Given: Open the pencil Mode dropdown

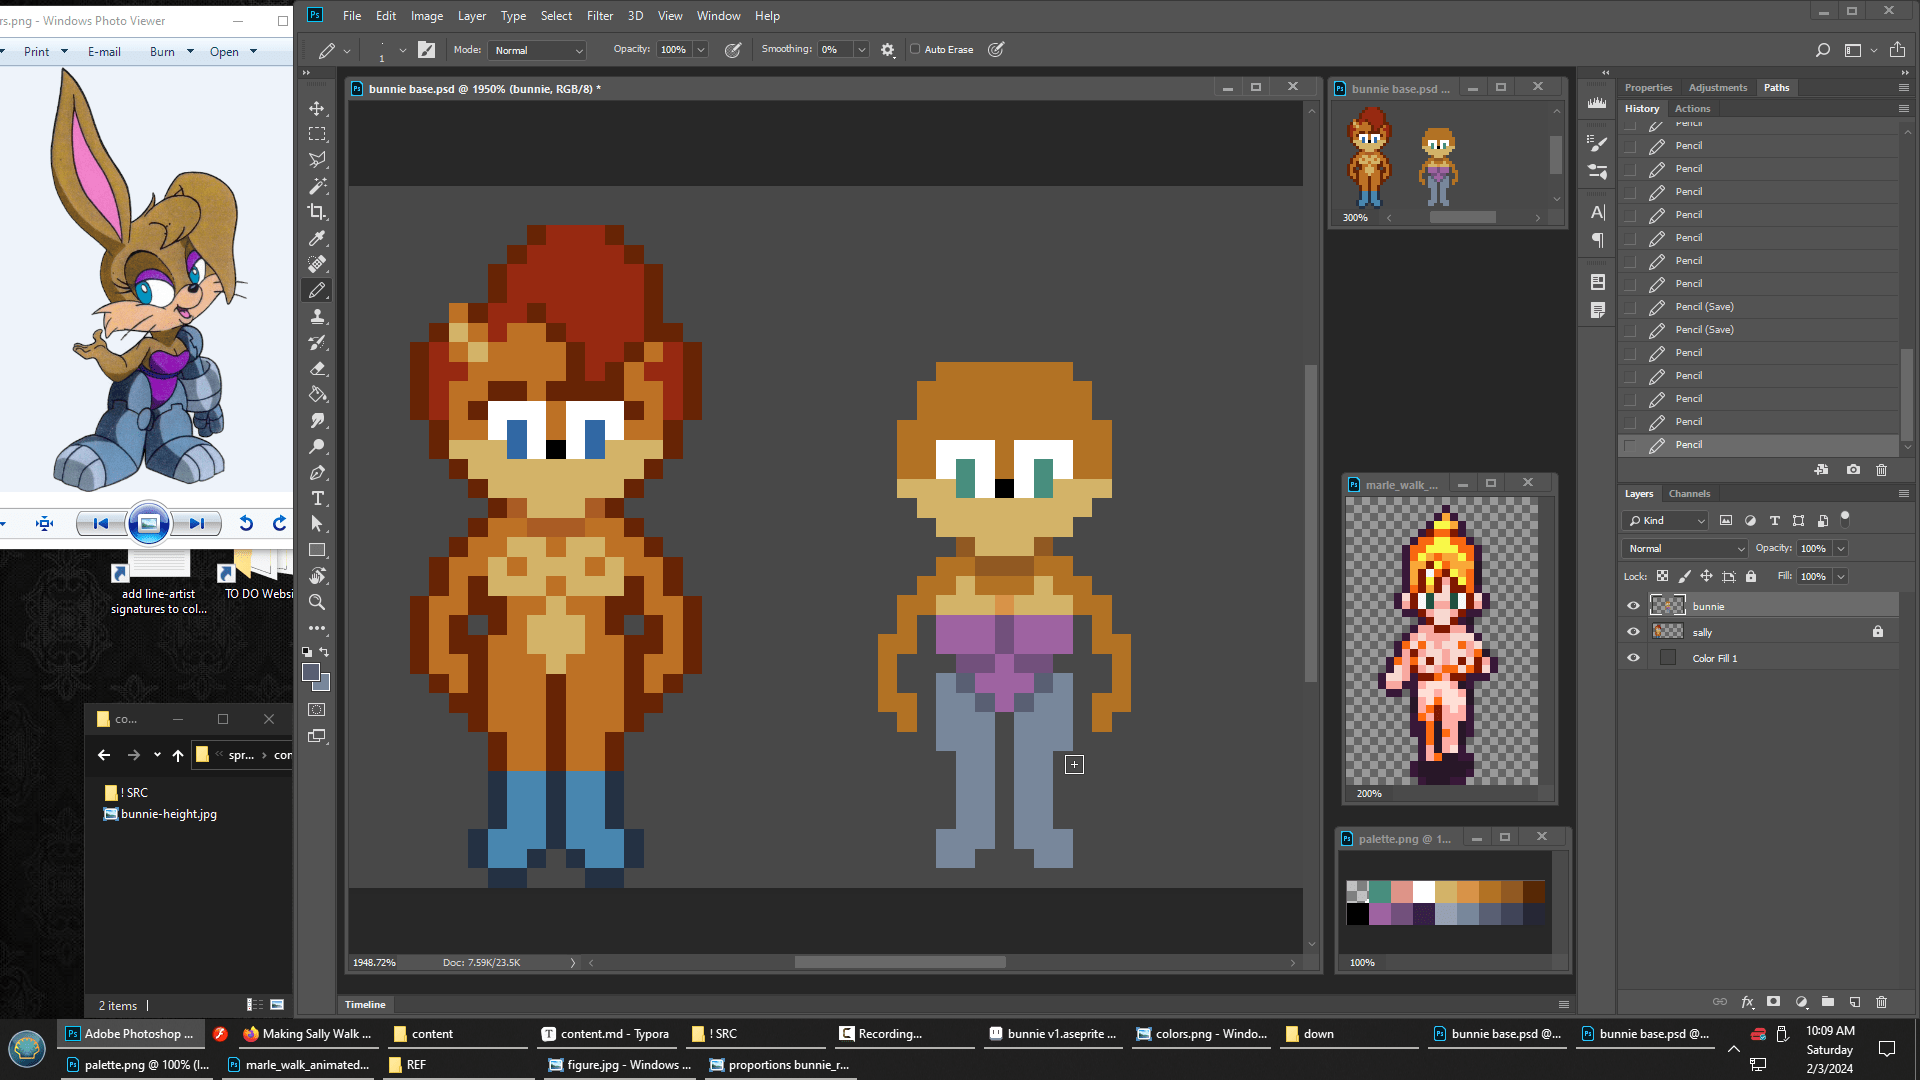Looking at the screenshot, I should pyautogui.click(x=538, y=50).
